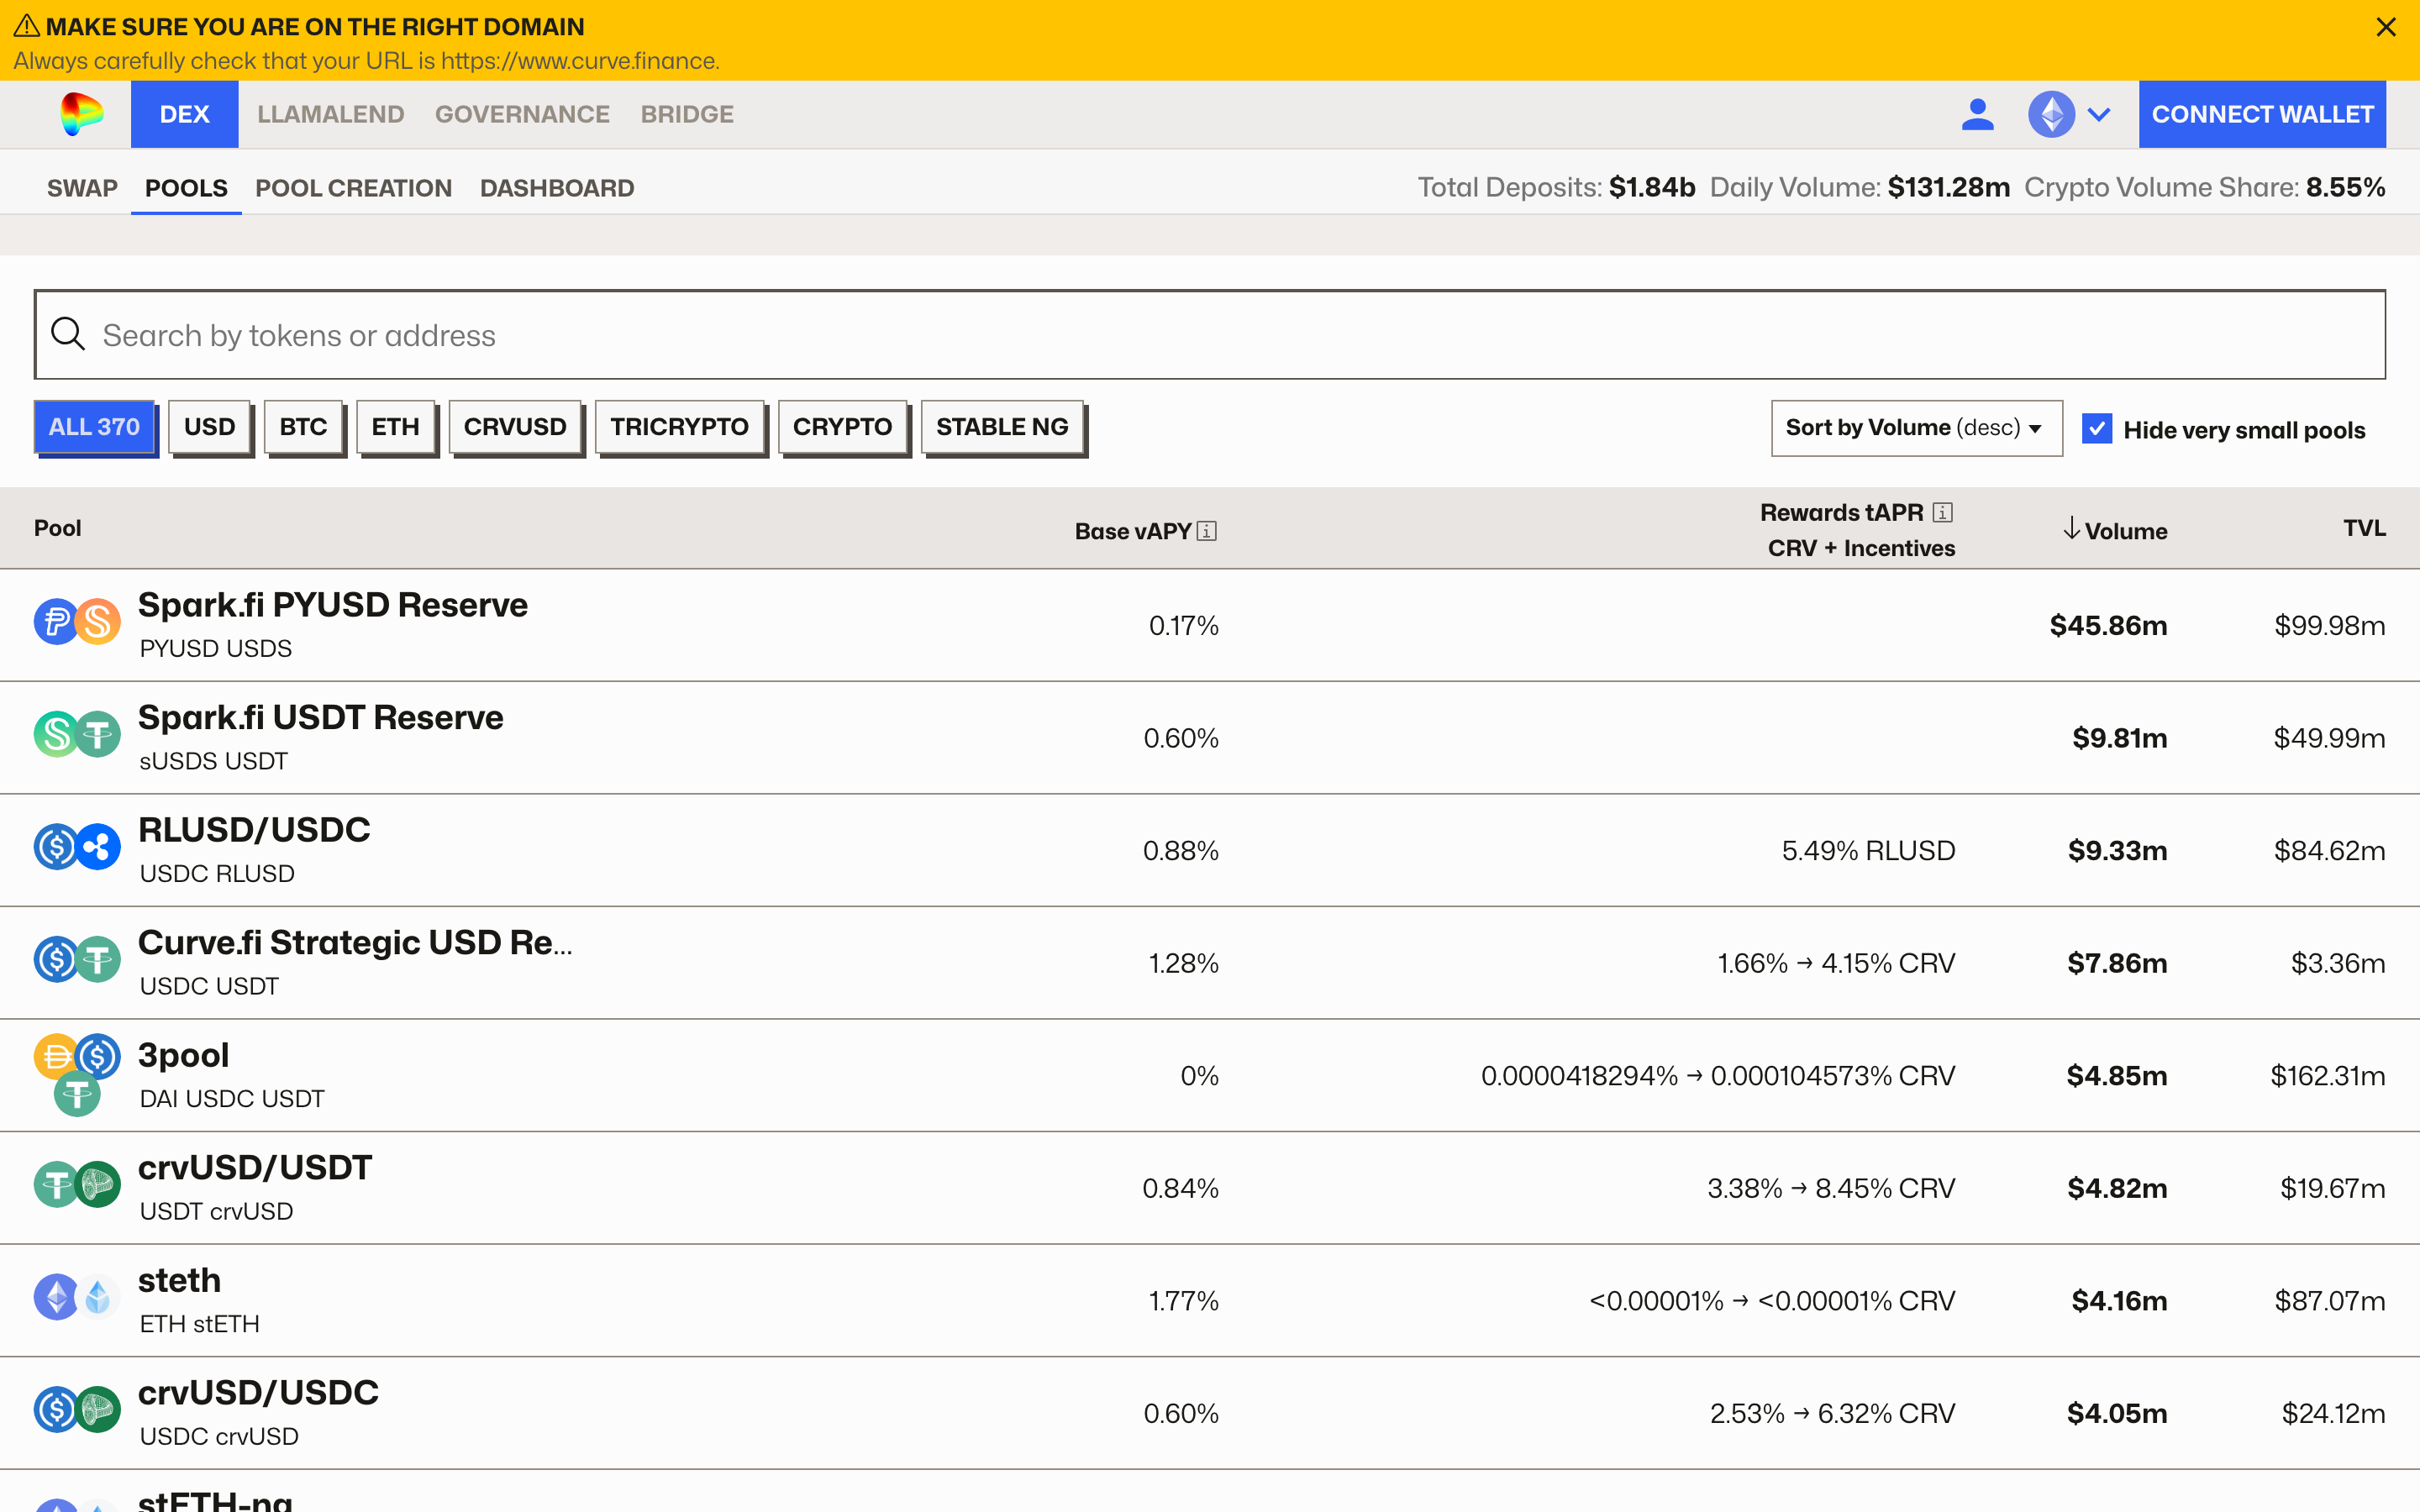Uncheck Hide very small pools

pyautogui.click(x=2097, y=428)
